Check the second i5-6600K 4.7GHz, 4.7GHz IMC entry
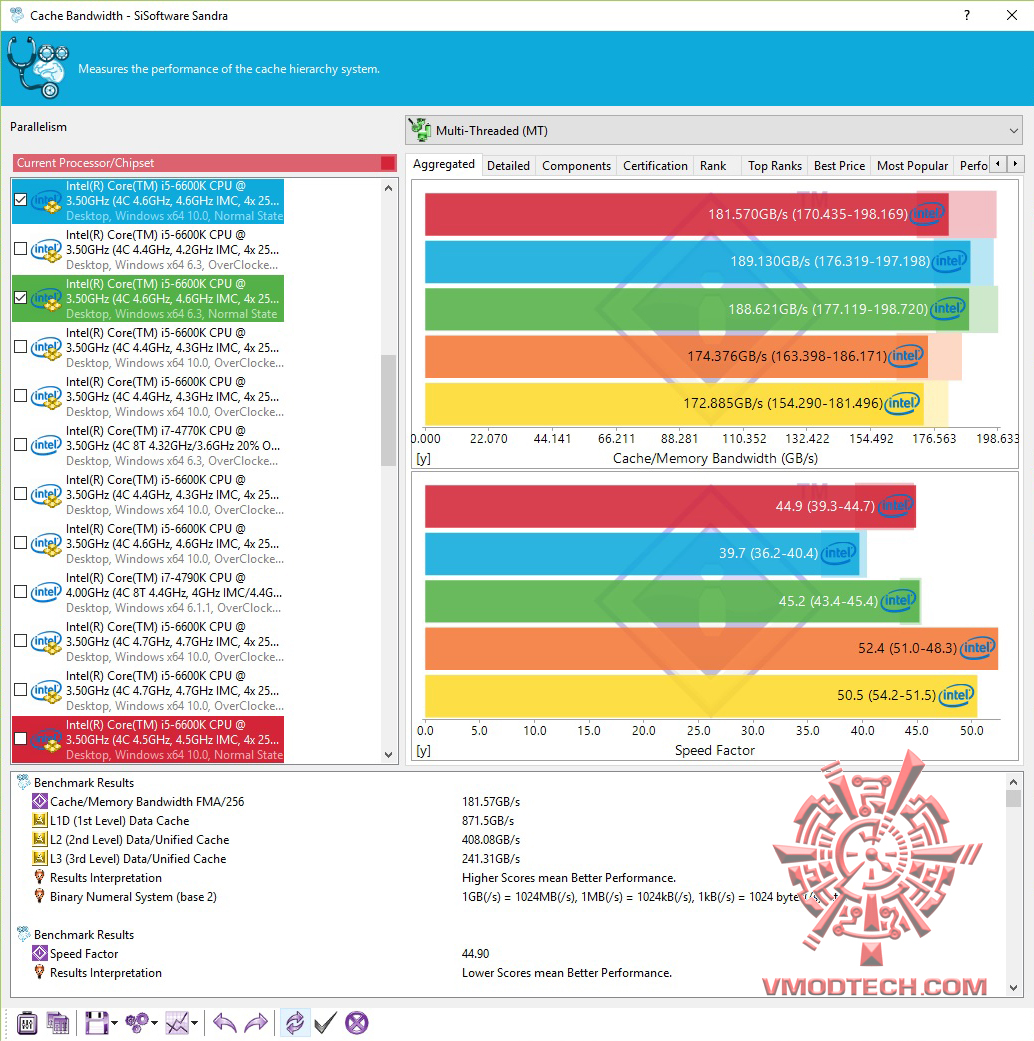This screenshot has height=1041, width=1034. [x=21, y=690]
